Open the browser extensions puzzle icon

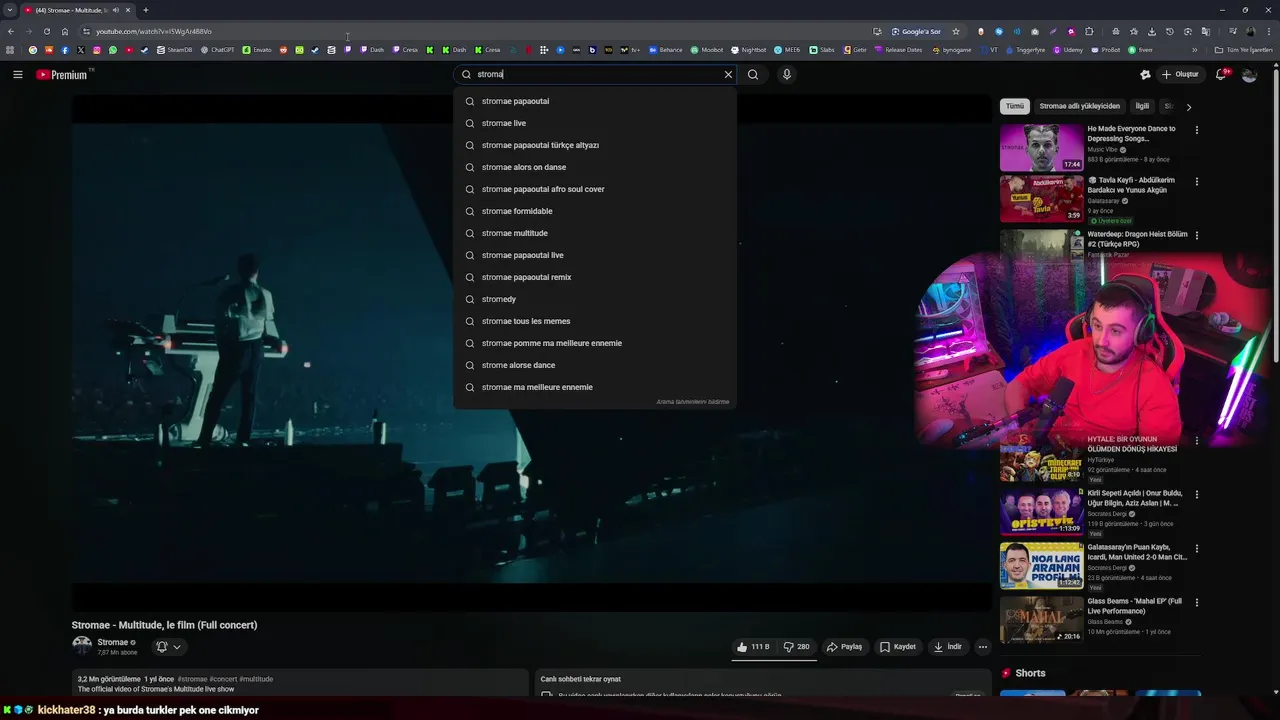[1089, 31]
